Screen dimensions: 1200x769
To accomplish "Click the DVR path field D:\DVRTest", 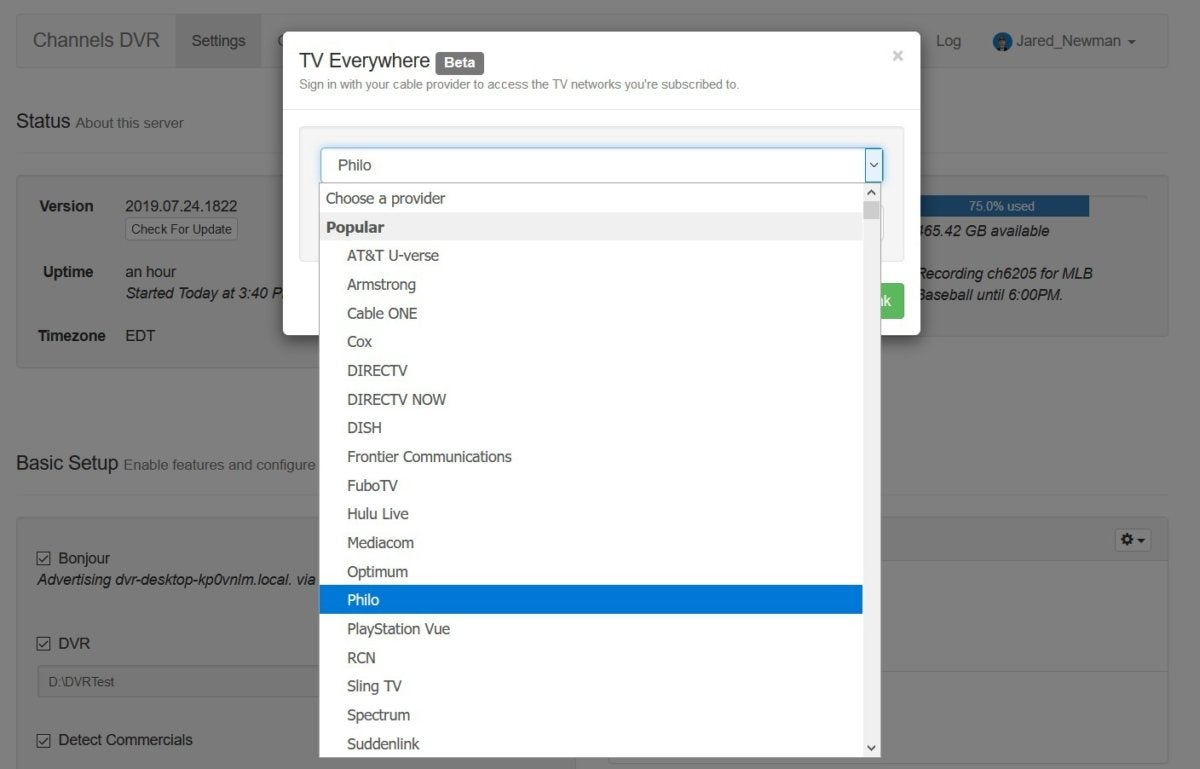I will 180,682.
